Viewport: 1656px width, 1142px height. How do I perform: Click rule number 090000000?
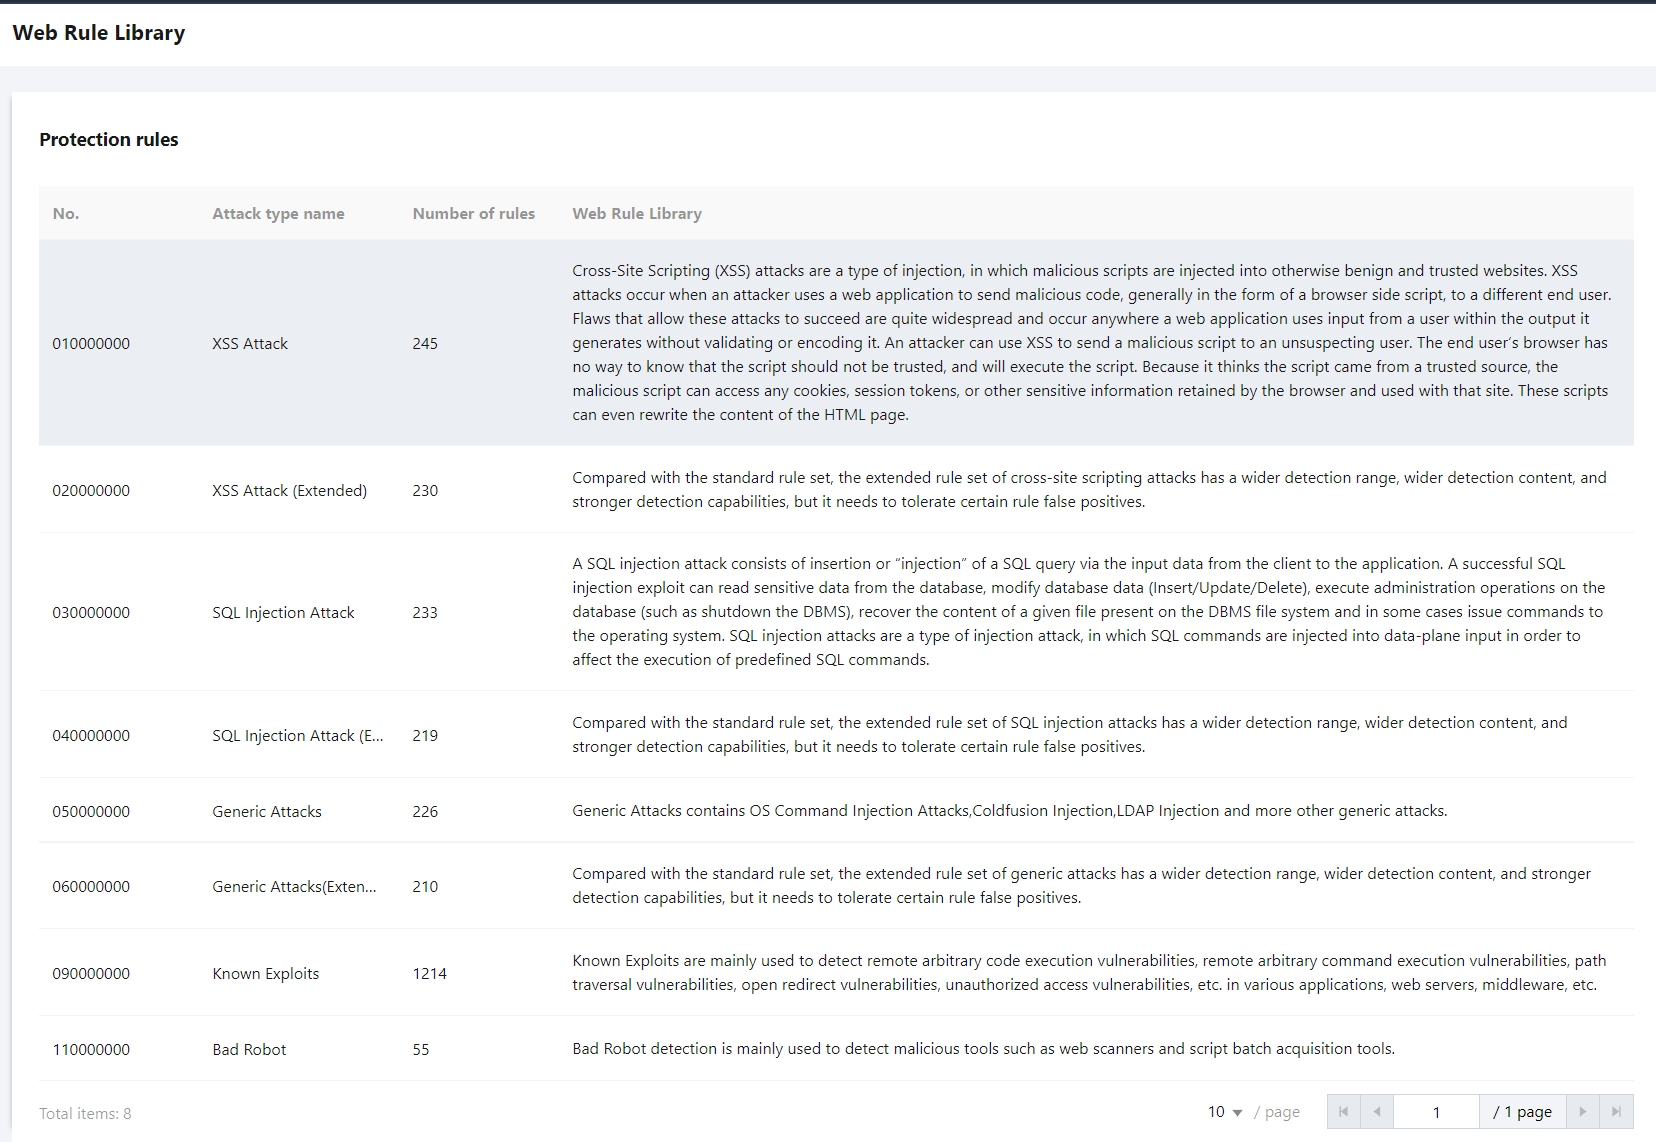(91, 973)
